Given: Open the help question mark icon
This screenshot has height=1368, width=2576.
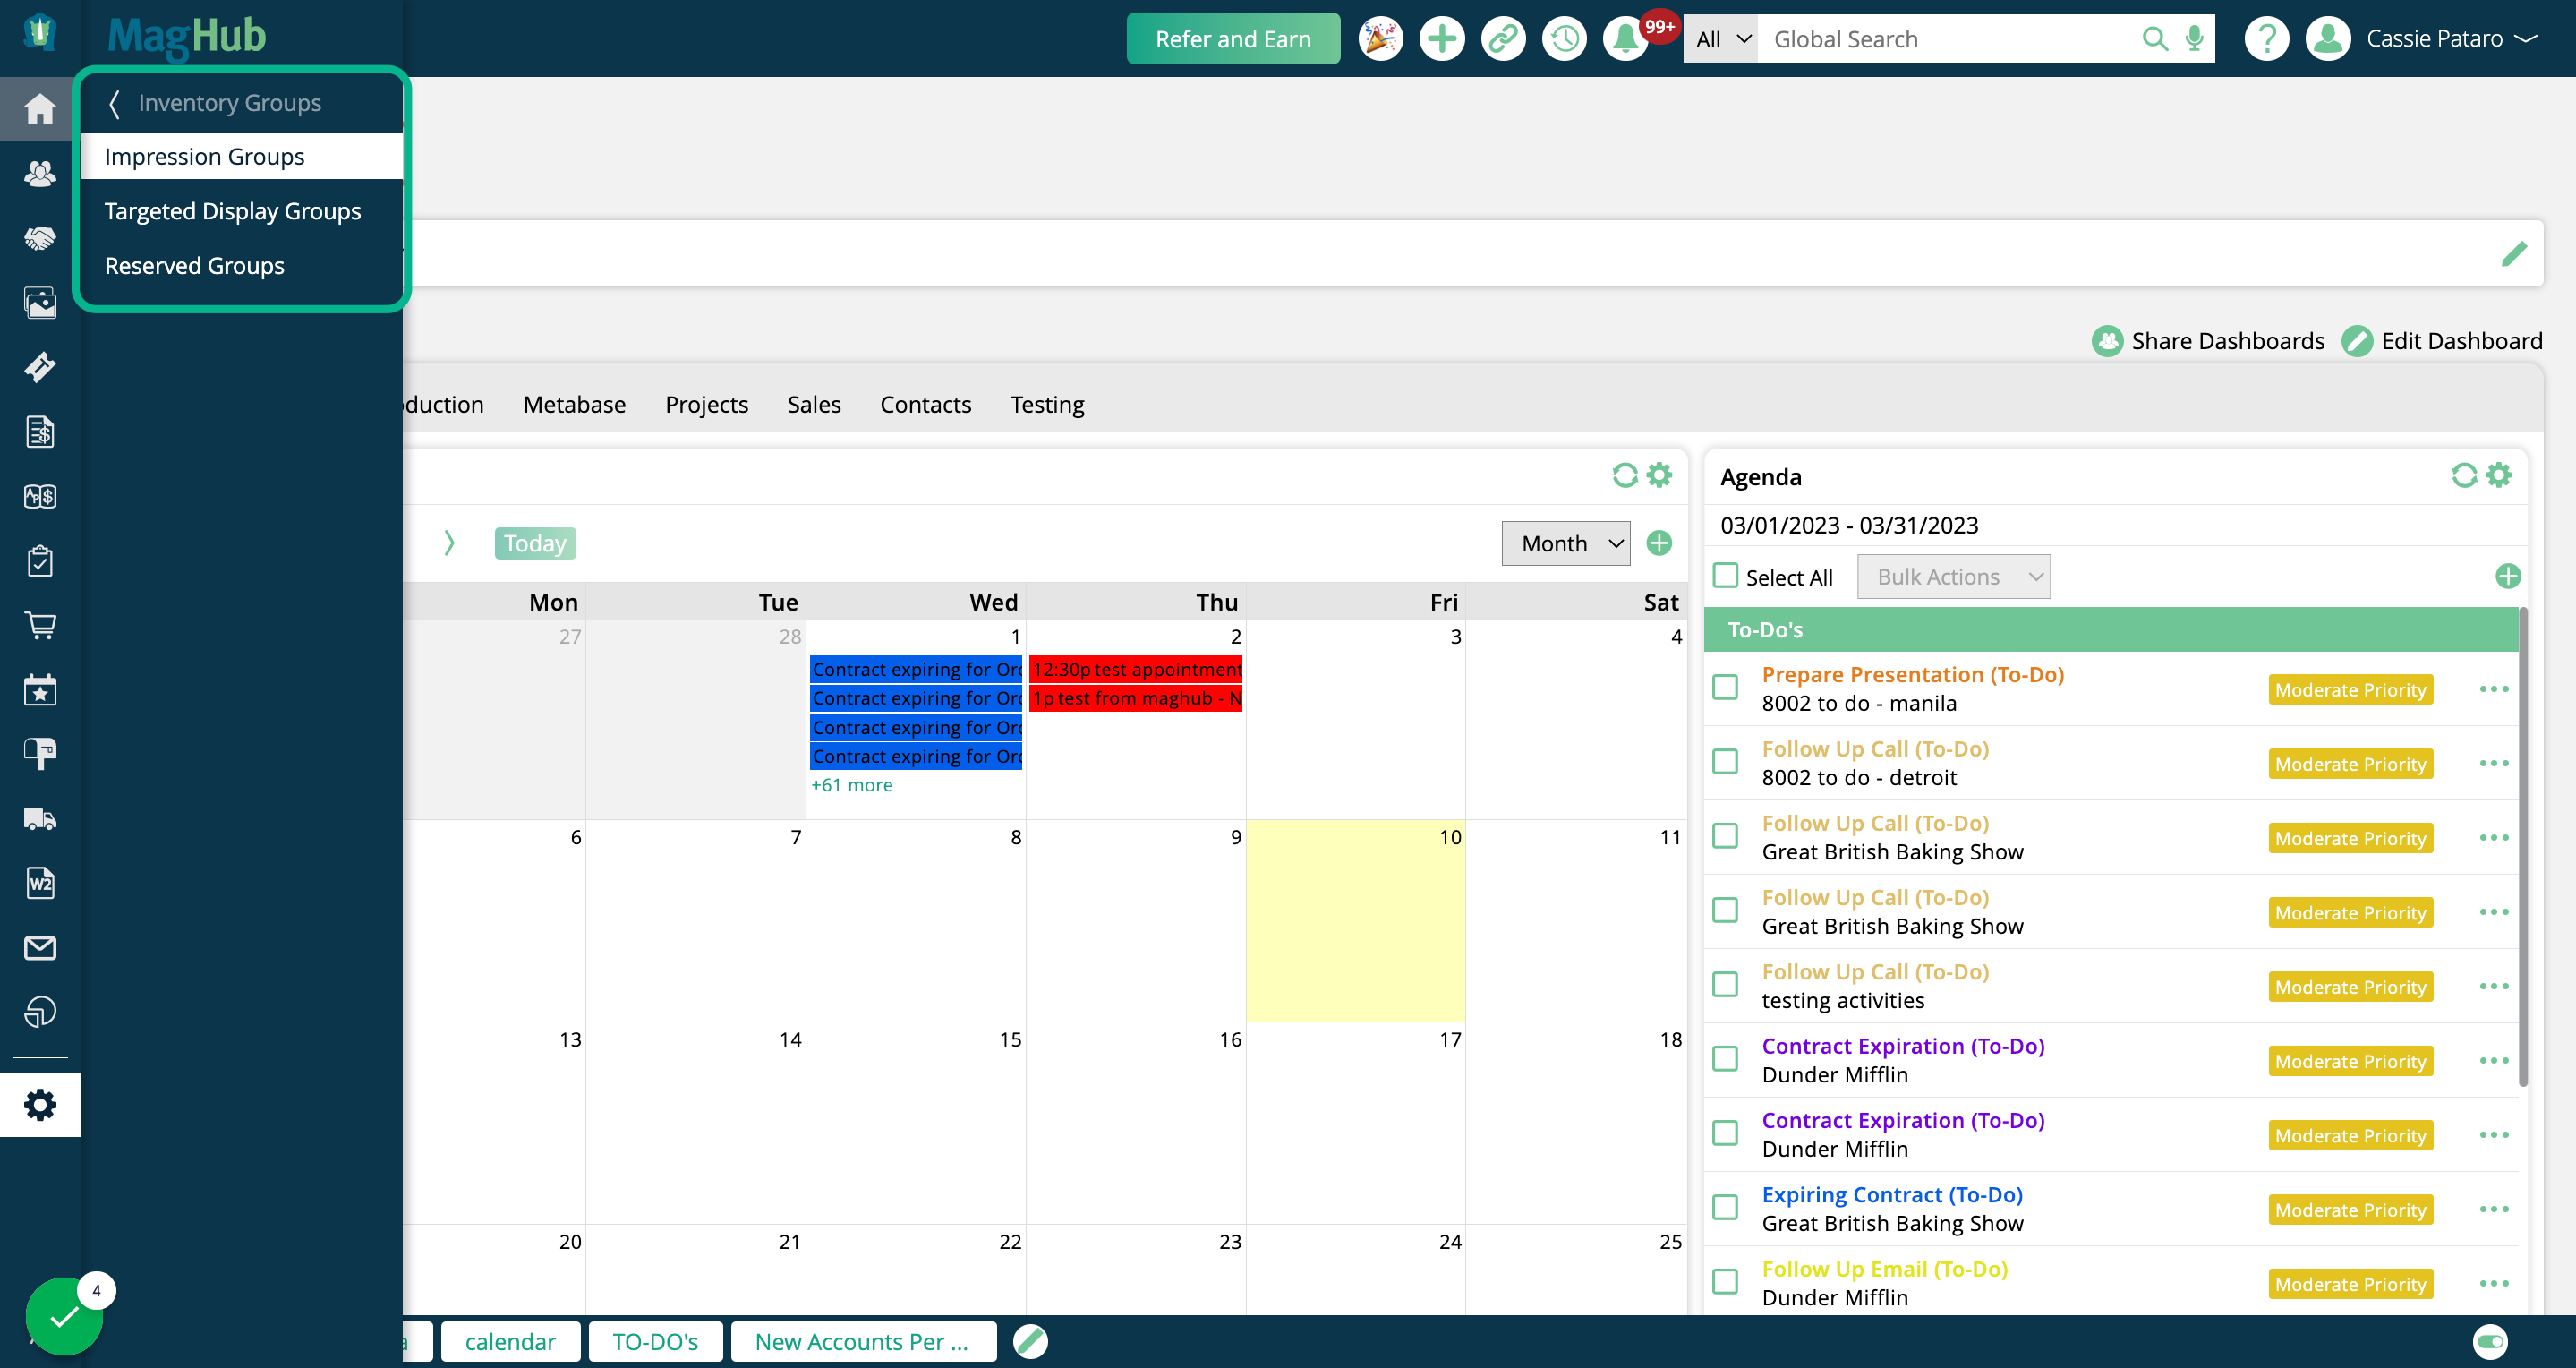Looking at the screenshot, I should (2266, 39).
